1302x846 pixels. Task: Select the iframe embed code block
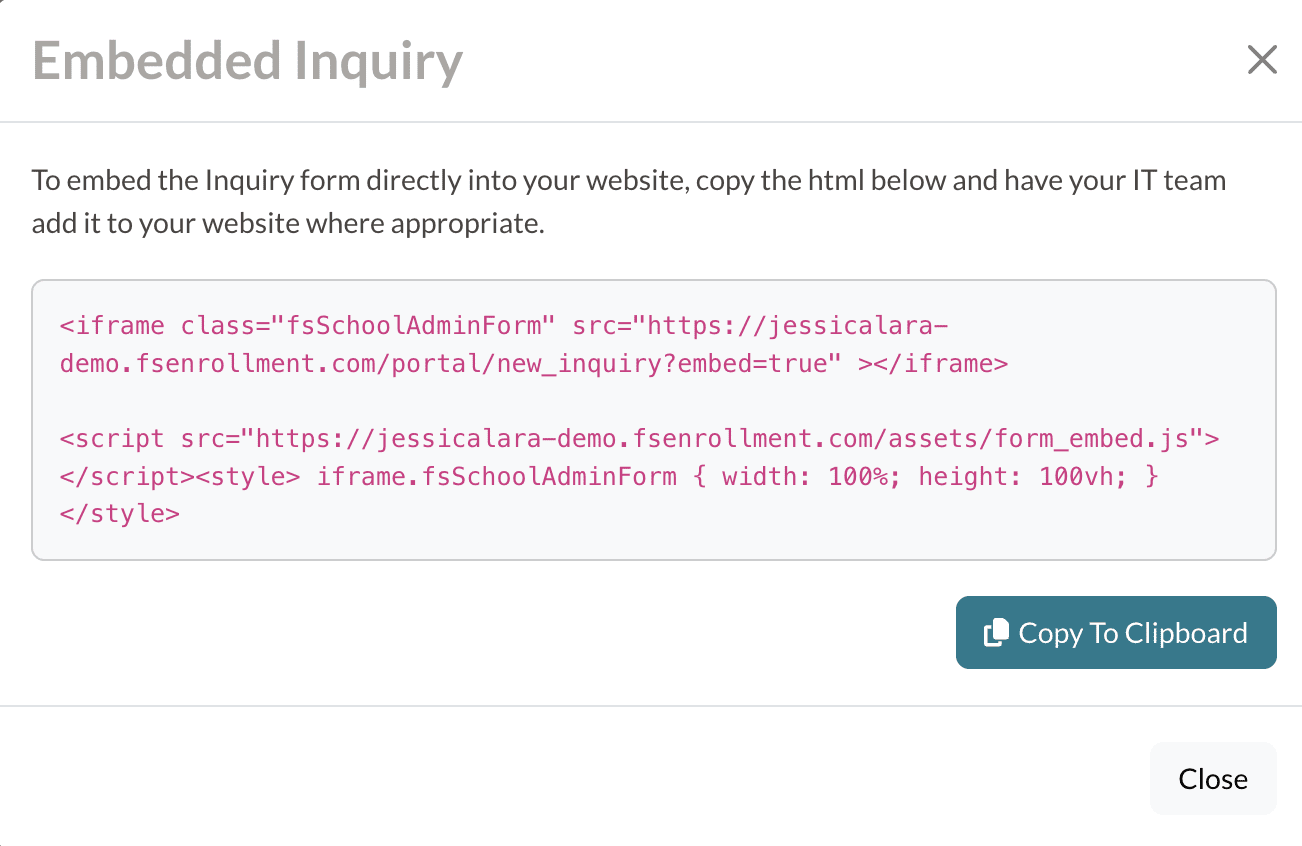click(533, 344)
